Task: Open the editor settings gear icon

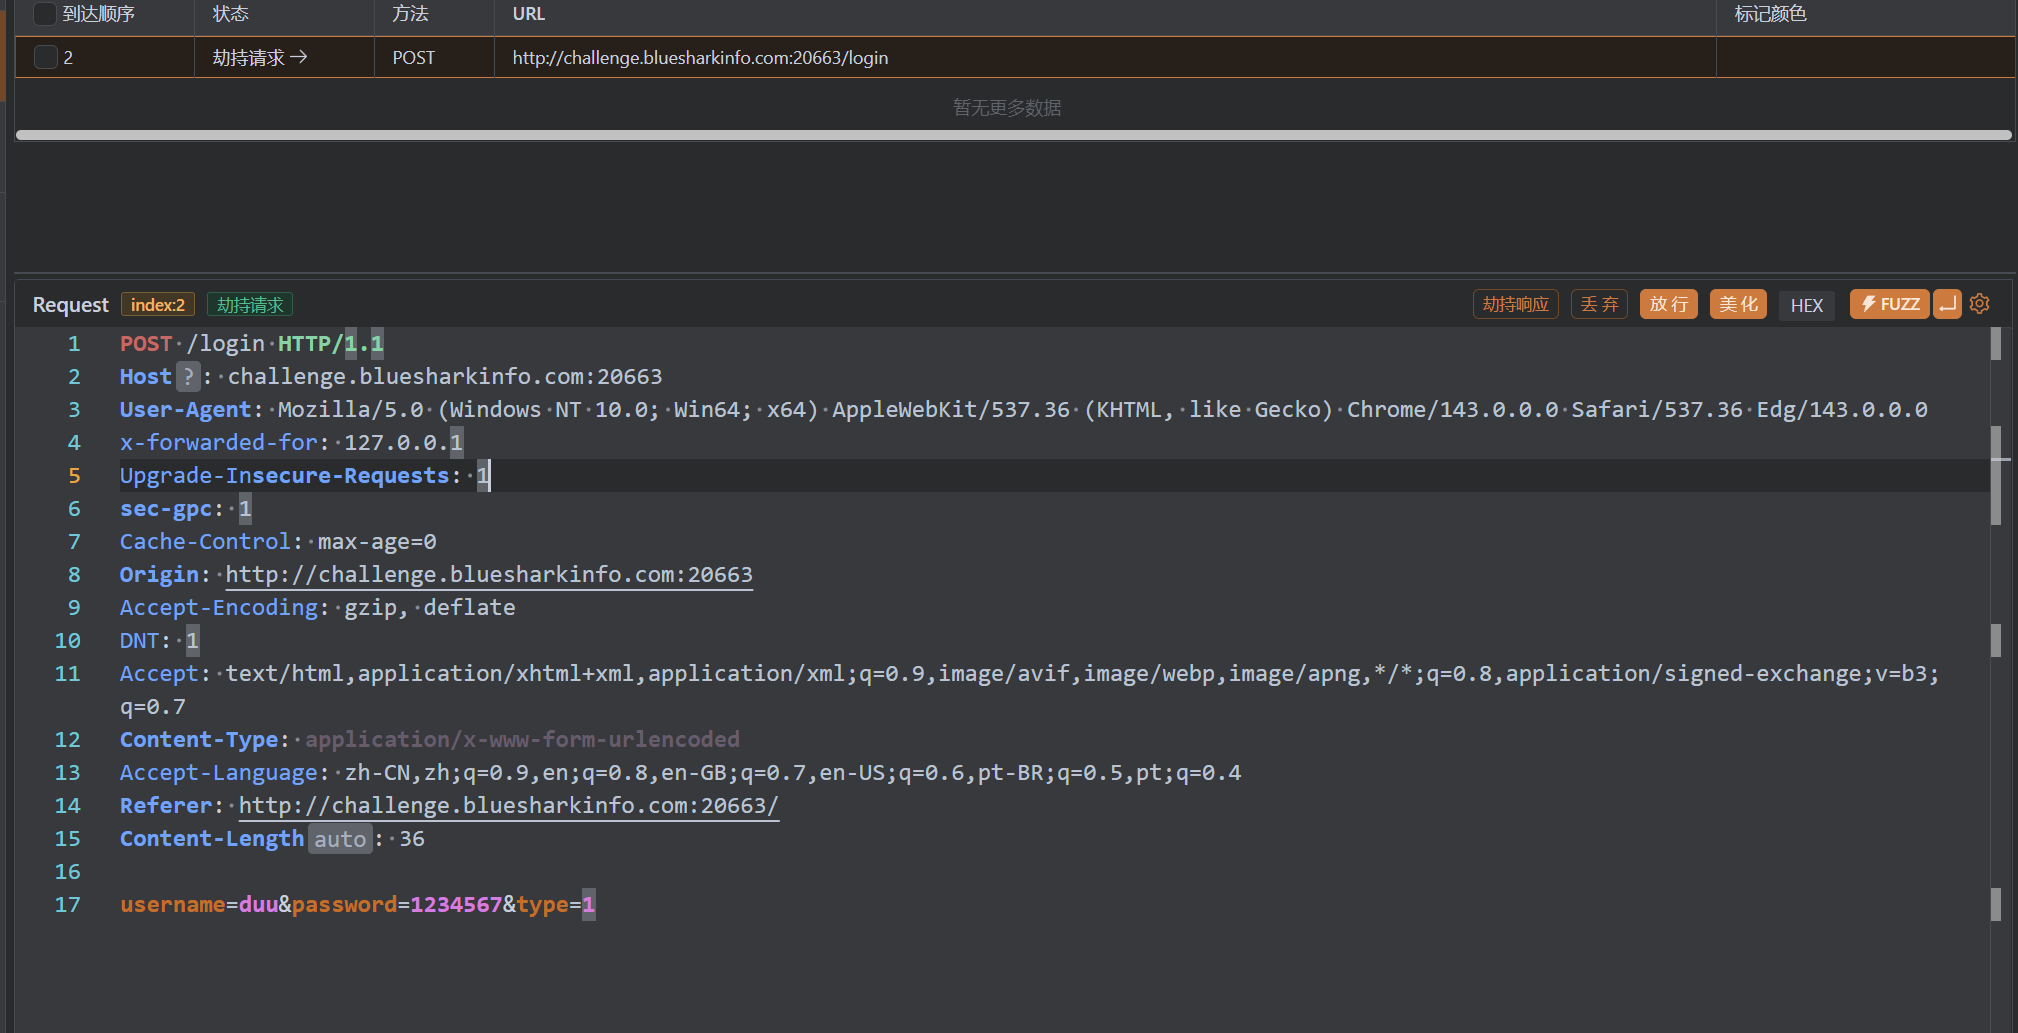Action: pyautogui.click(x=1979, y=304)
